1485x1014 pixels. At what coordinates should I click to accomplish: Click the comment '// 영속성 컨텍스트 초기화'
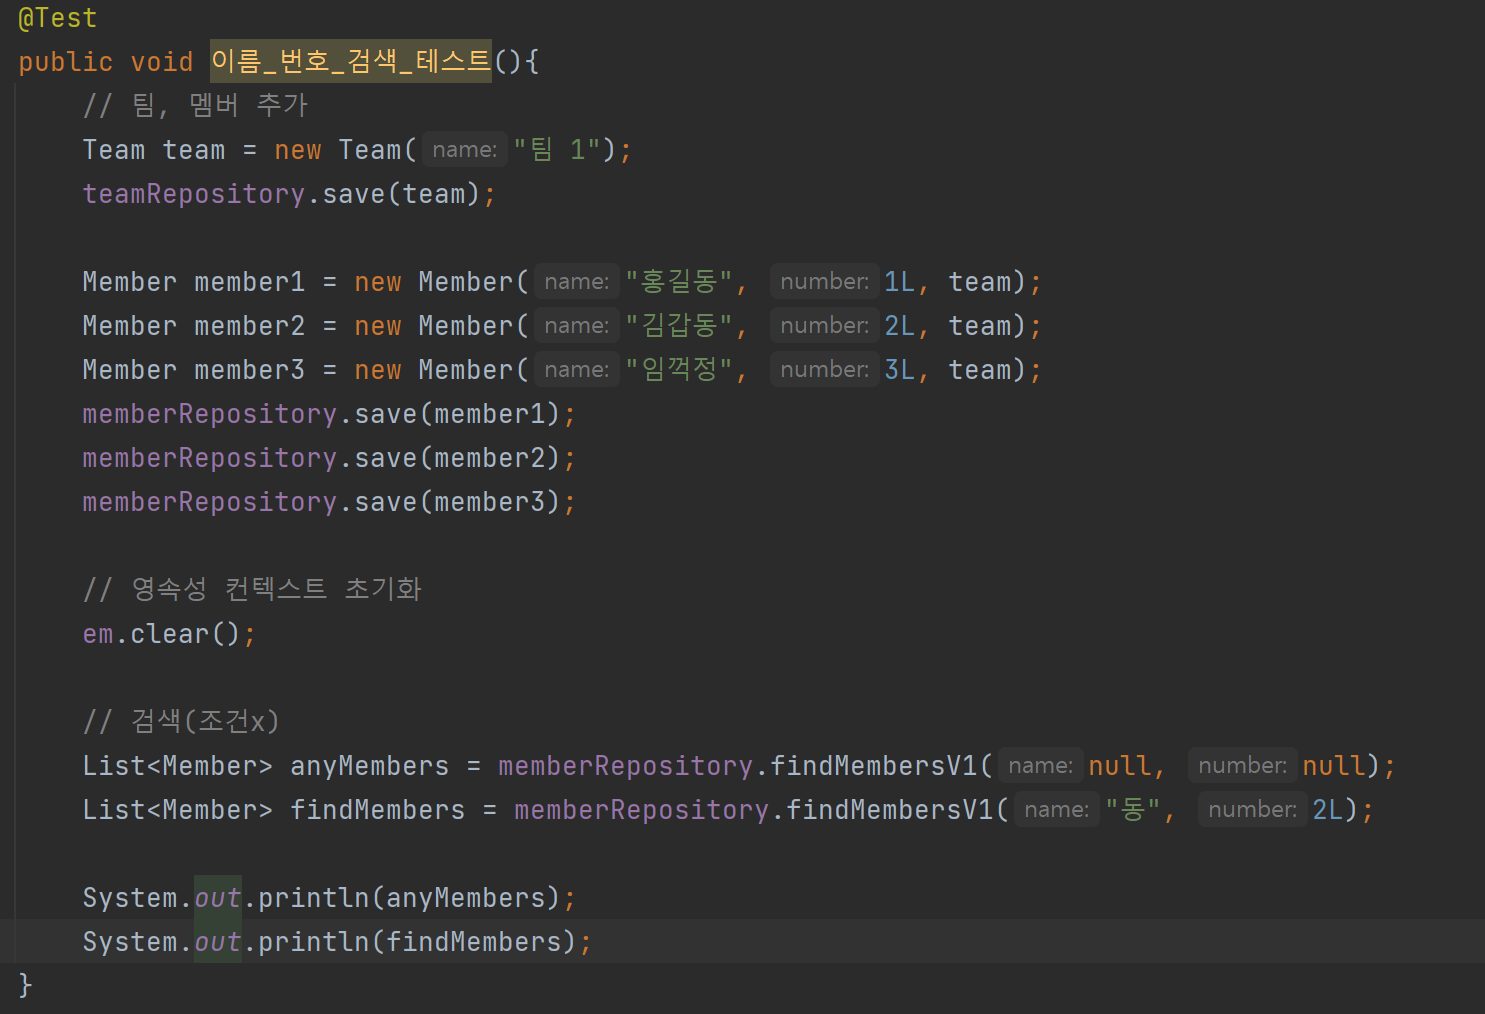point(252,589)
